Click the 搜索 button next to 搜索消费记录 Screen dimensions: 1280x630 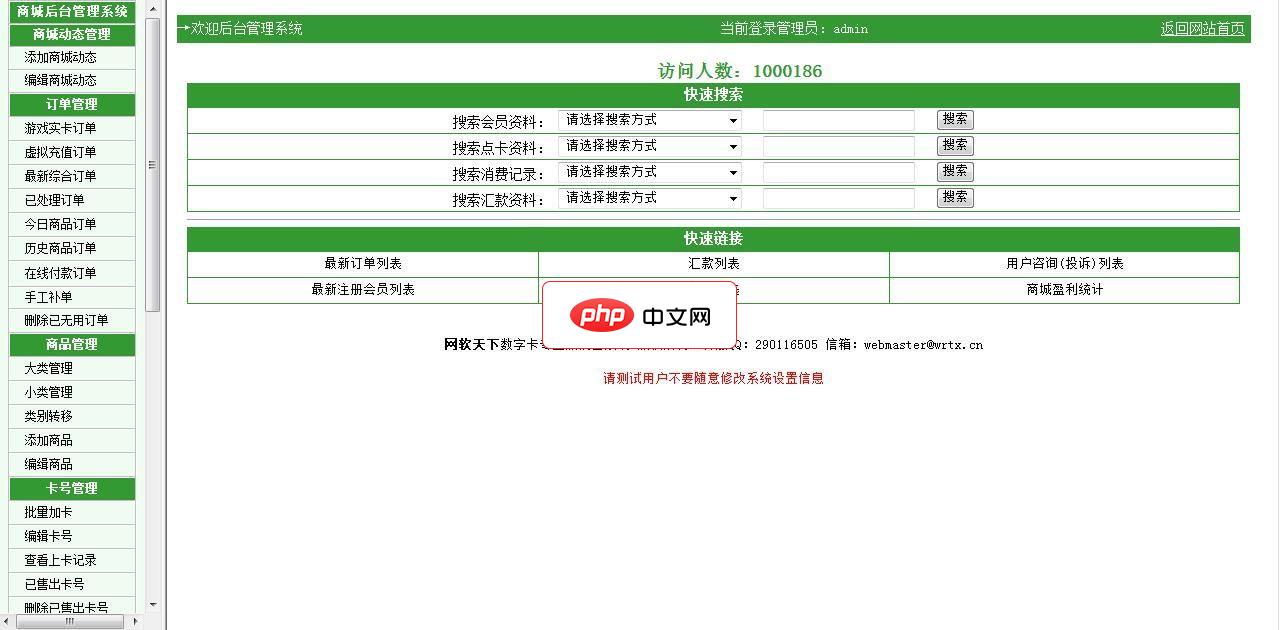[953, 171]
